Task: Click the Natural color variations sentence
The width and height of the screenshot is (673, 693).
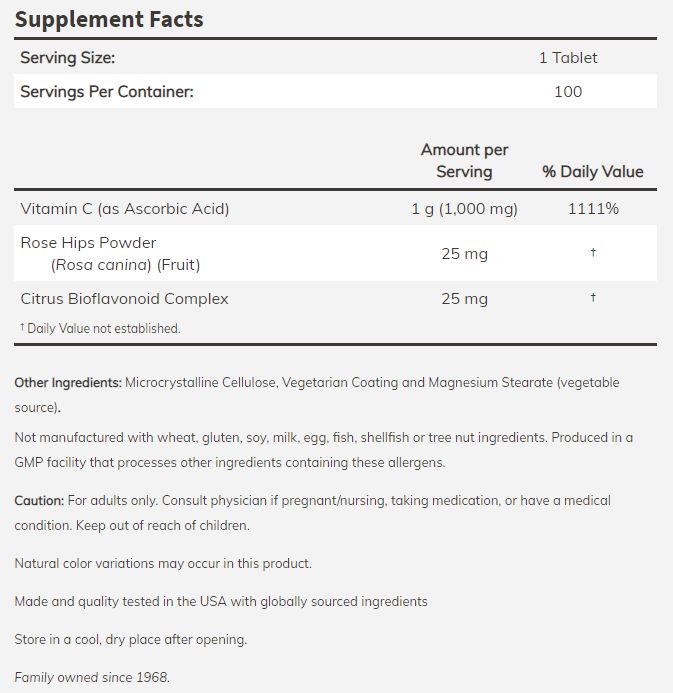Action: pyautogui.click(x=163, y=564)
